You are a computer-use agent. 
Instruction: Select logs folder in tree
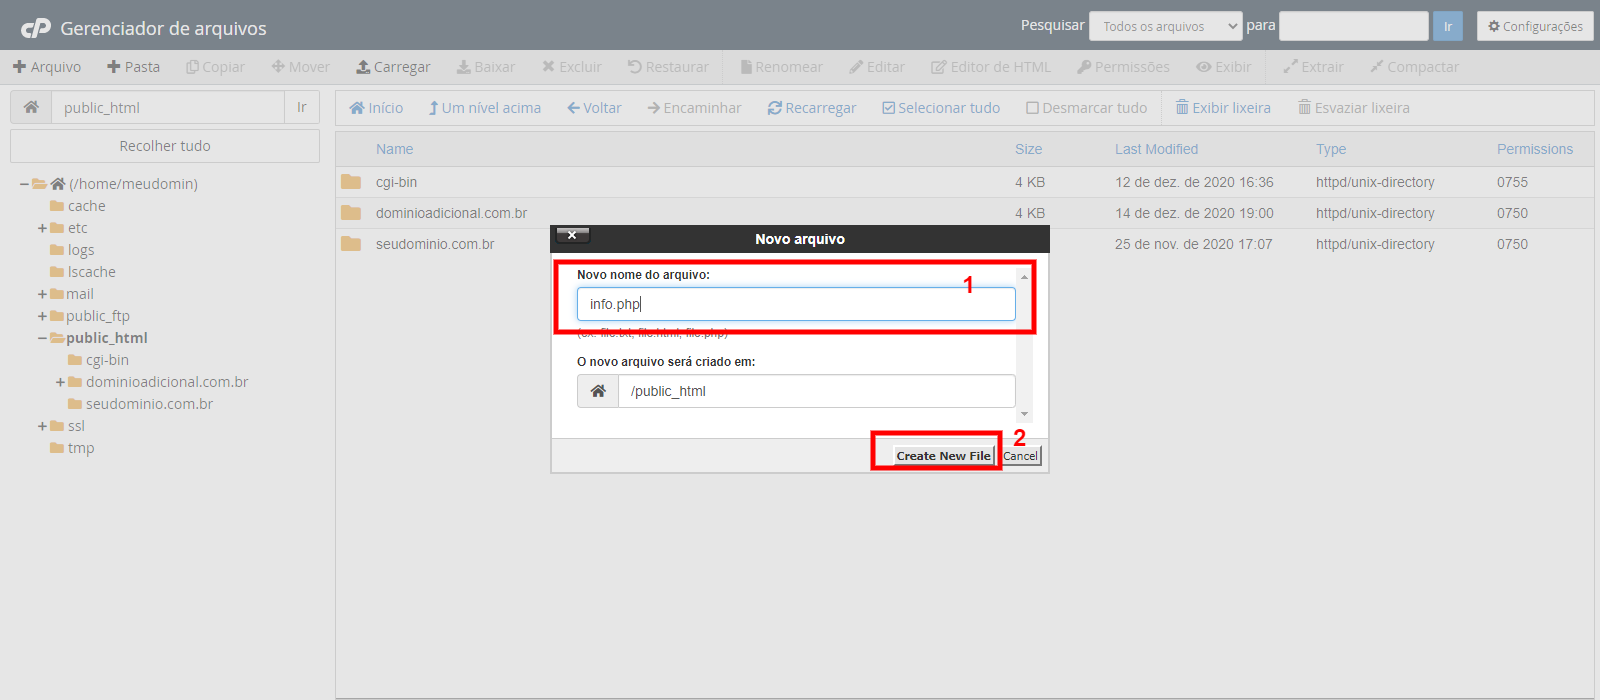pos(81,250)
